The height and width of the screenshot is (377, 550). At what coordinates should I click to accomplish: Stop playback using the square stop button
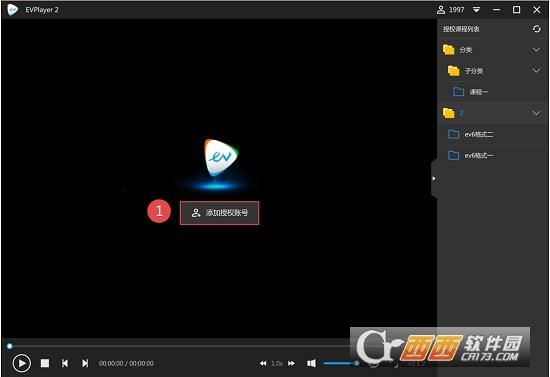[45, 363]
